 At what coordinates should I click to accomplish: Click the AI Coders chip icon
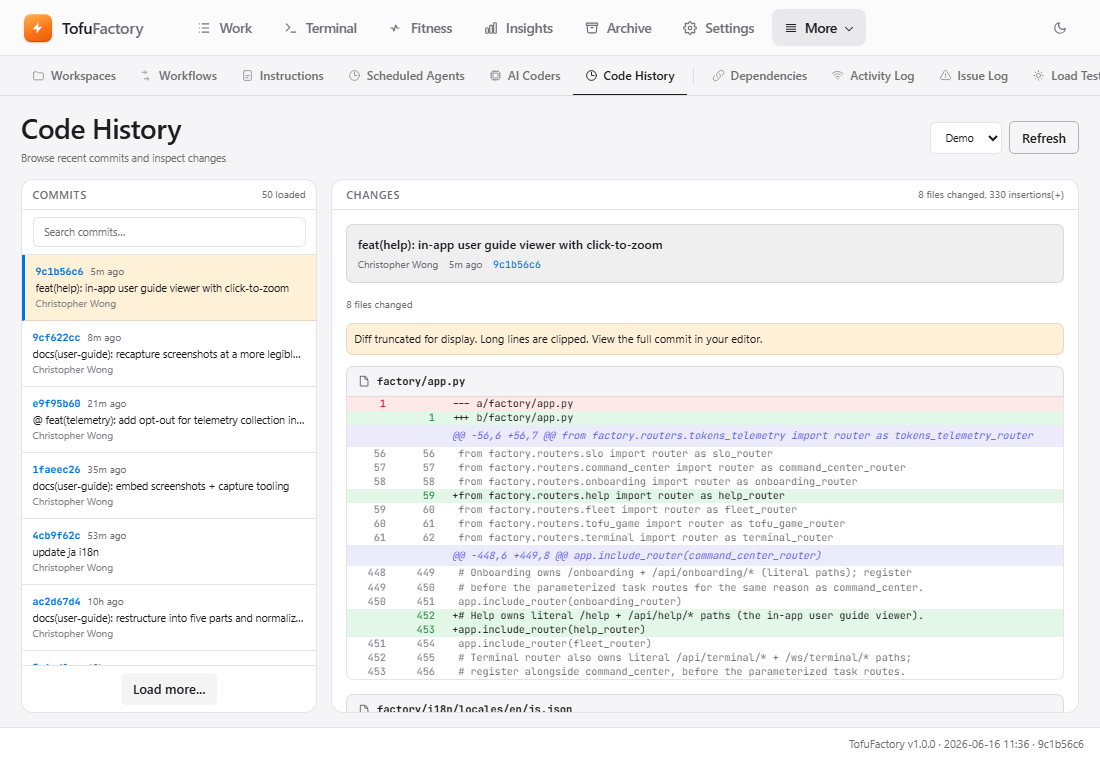click(495, 76)
